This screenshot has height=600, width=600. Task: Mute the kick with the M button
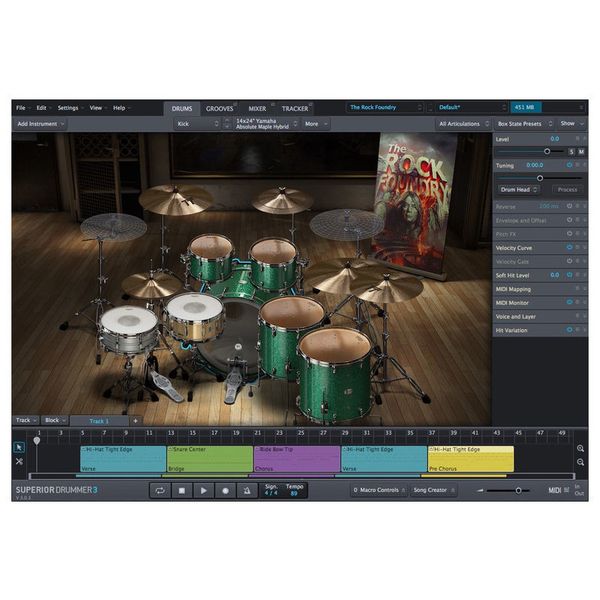click(581, 152)
